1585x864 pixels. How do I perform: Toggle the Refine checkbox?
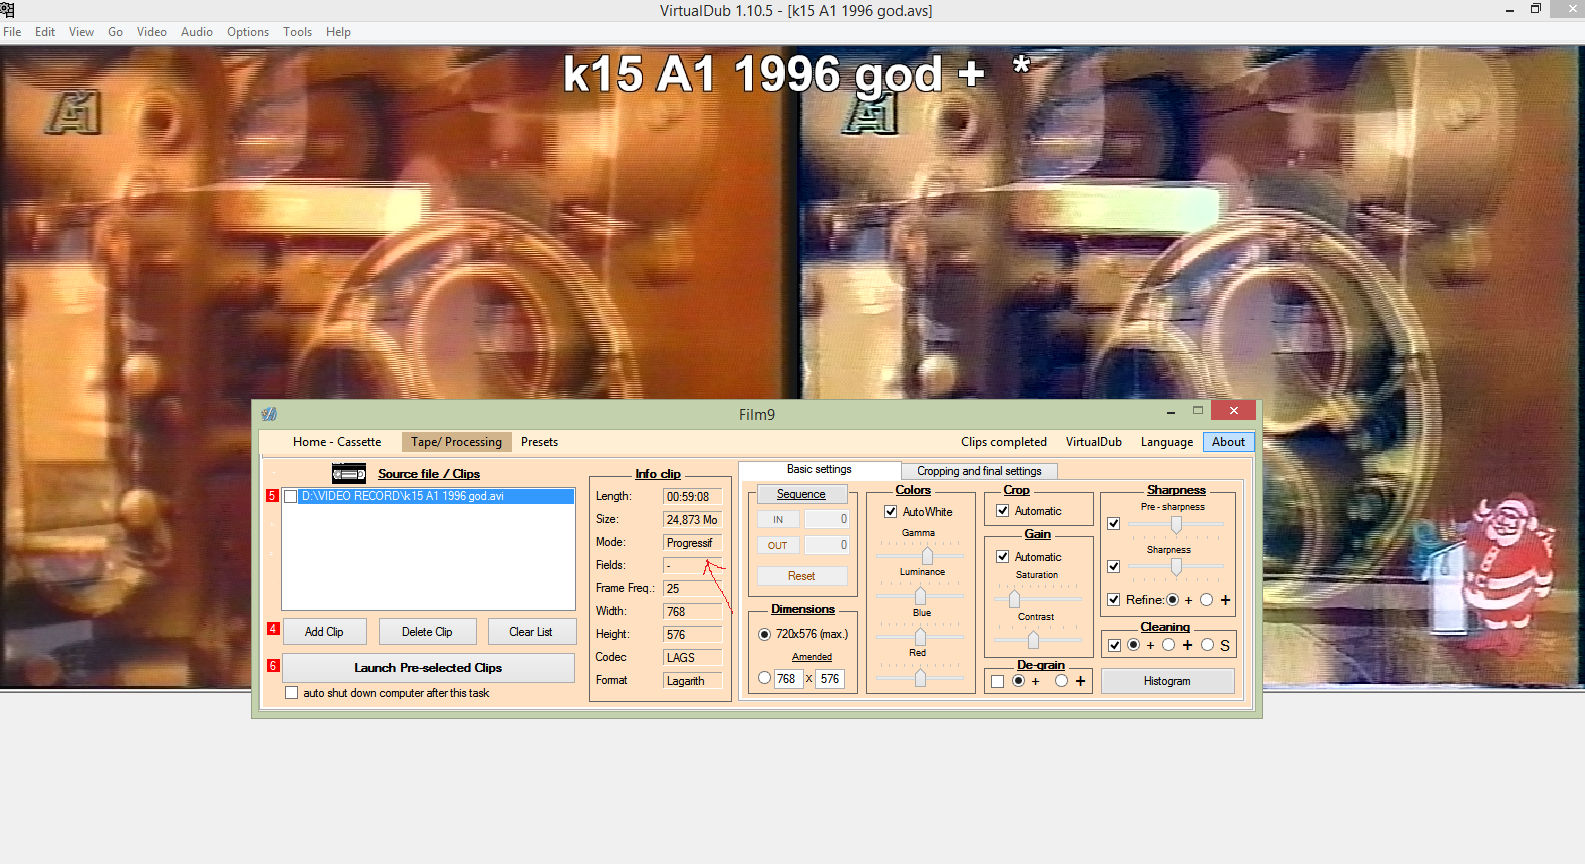tap(1113, 599)
